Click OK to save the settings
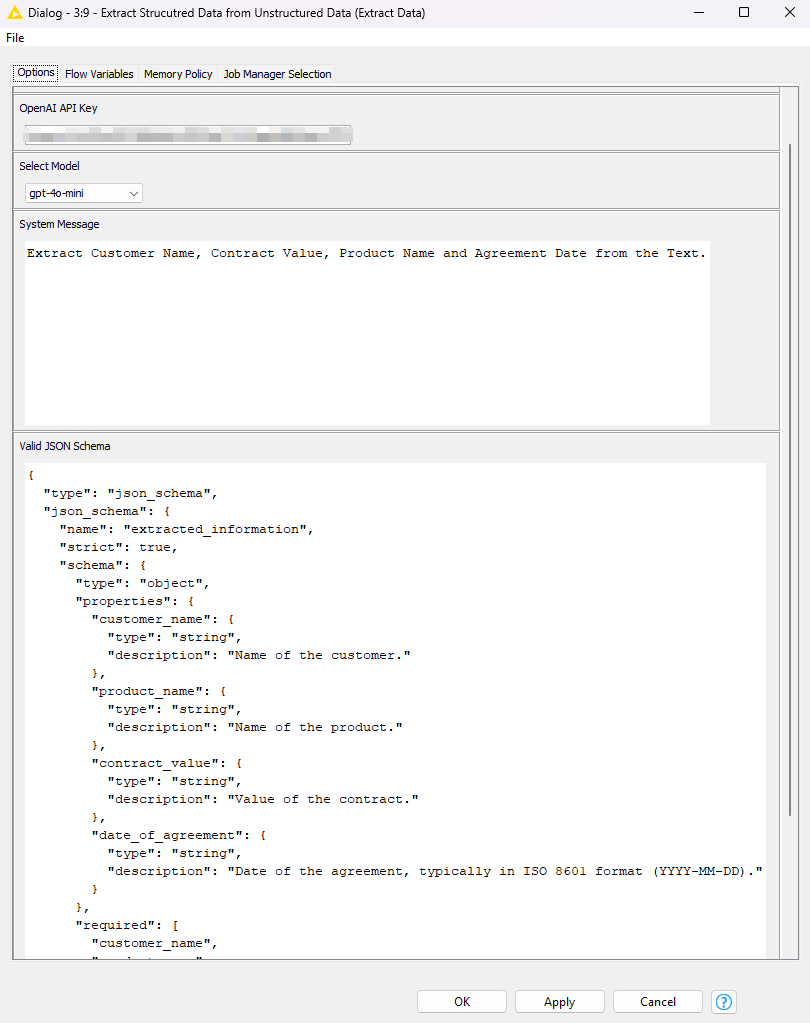810x1023 pixels. click(x=461, y=1001)
